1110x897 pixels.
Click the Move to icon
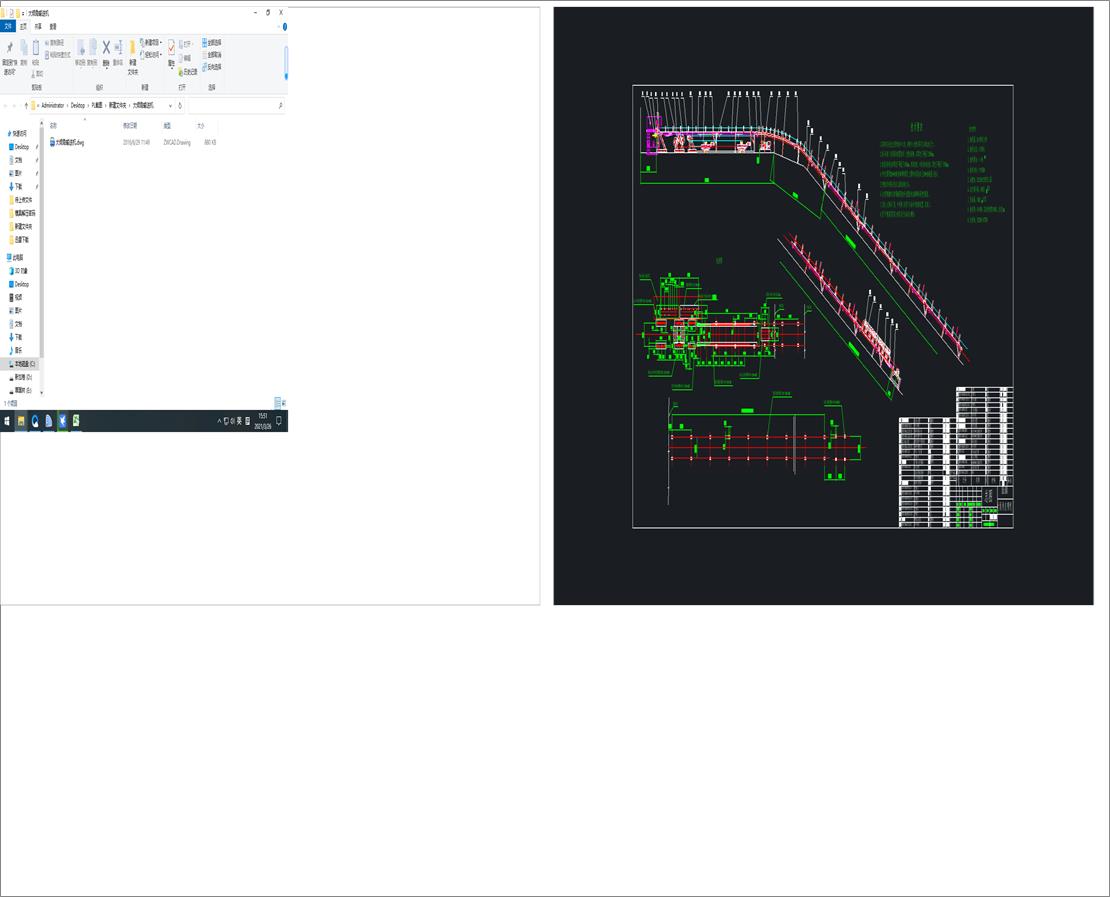(80, 53)
